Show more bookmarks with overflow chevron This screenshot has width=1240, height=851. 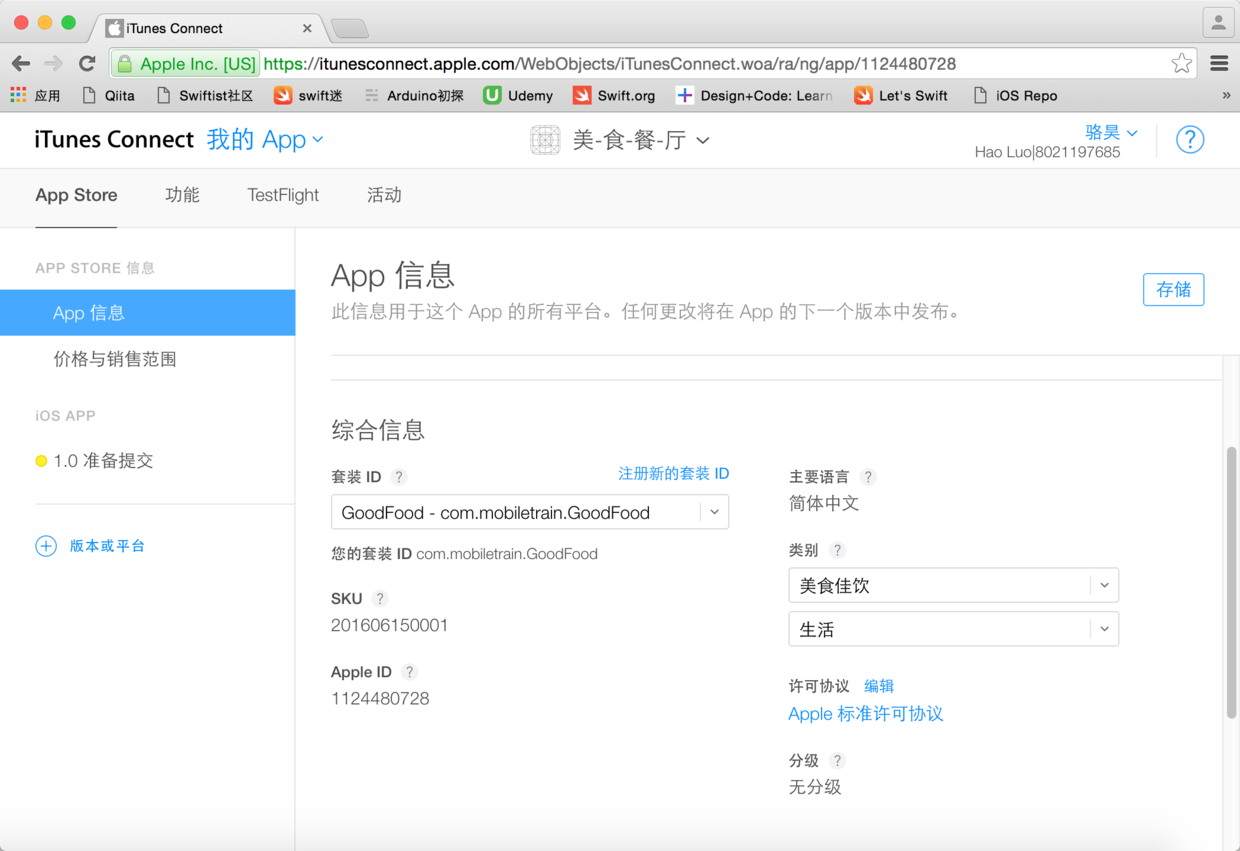(1226, 96)
